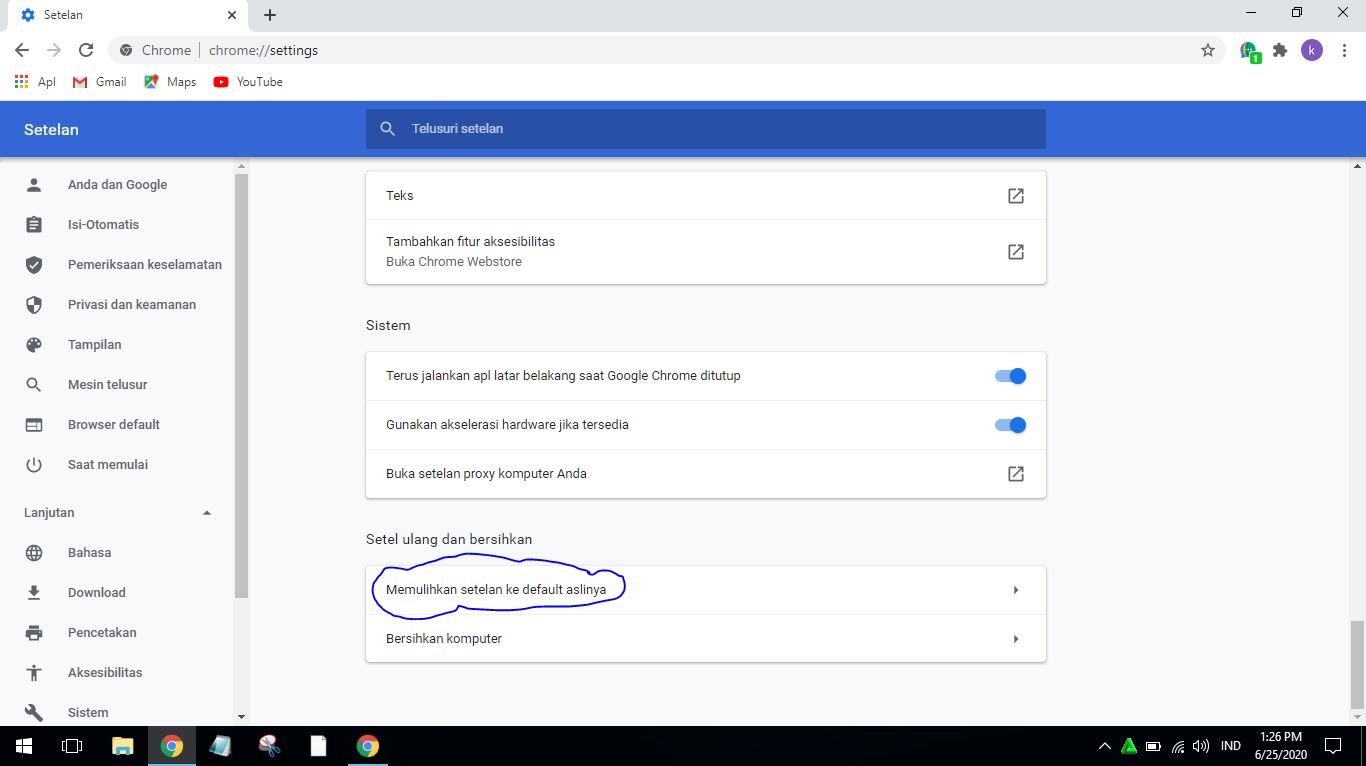Collapse the Lanjutan section
This screenshot has height=766, width=1366.
pyautogui.click(x=207, y=513)
